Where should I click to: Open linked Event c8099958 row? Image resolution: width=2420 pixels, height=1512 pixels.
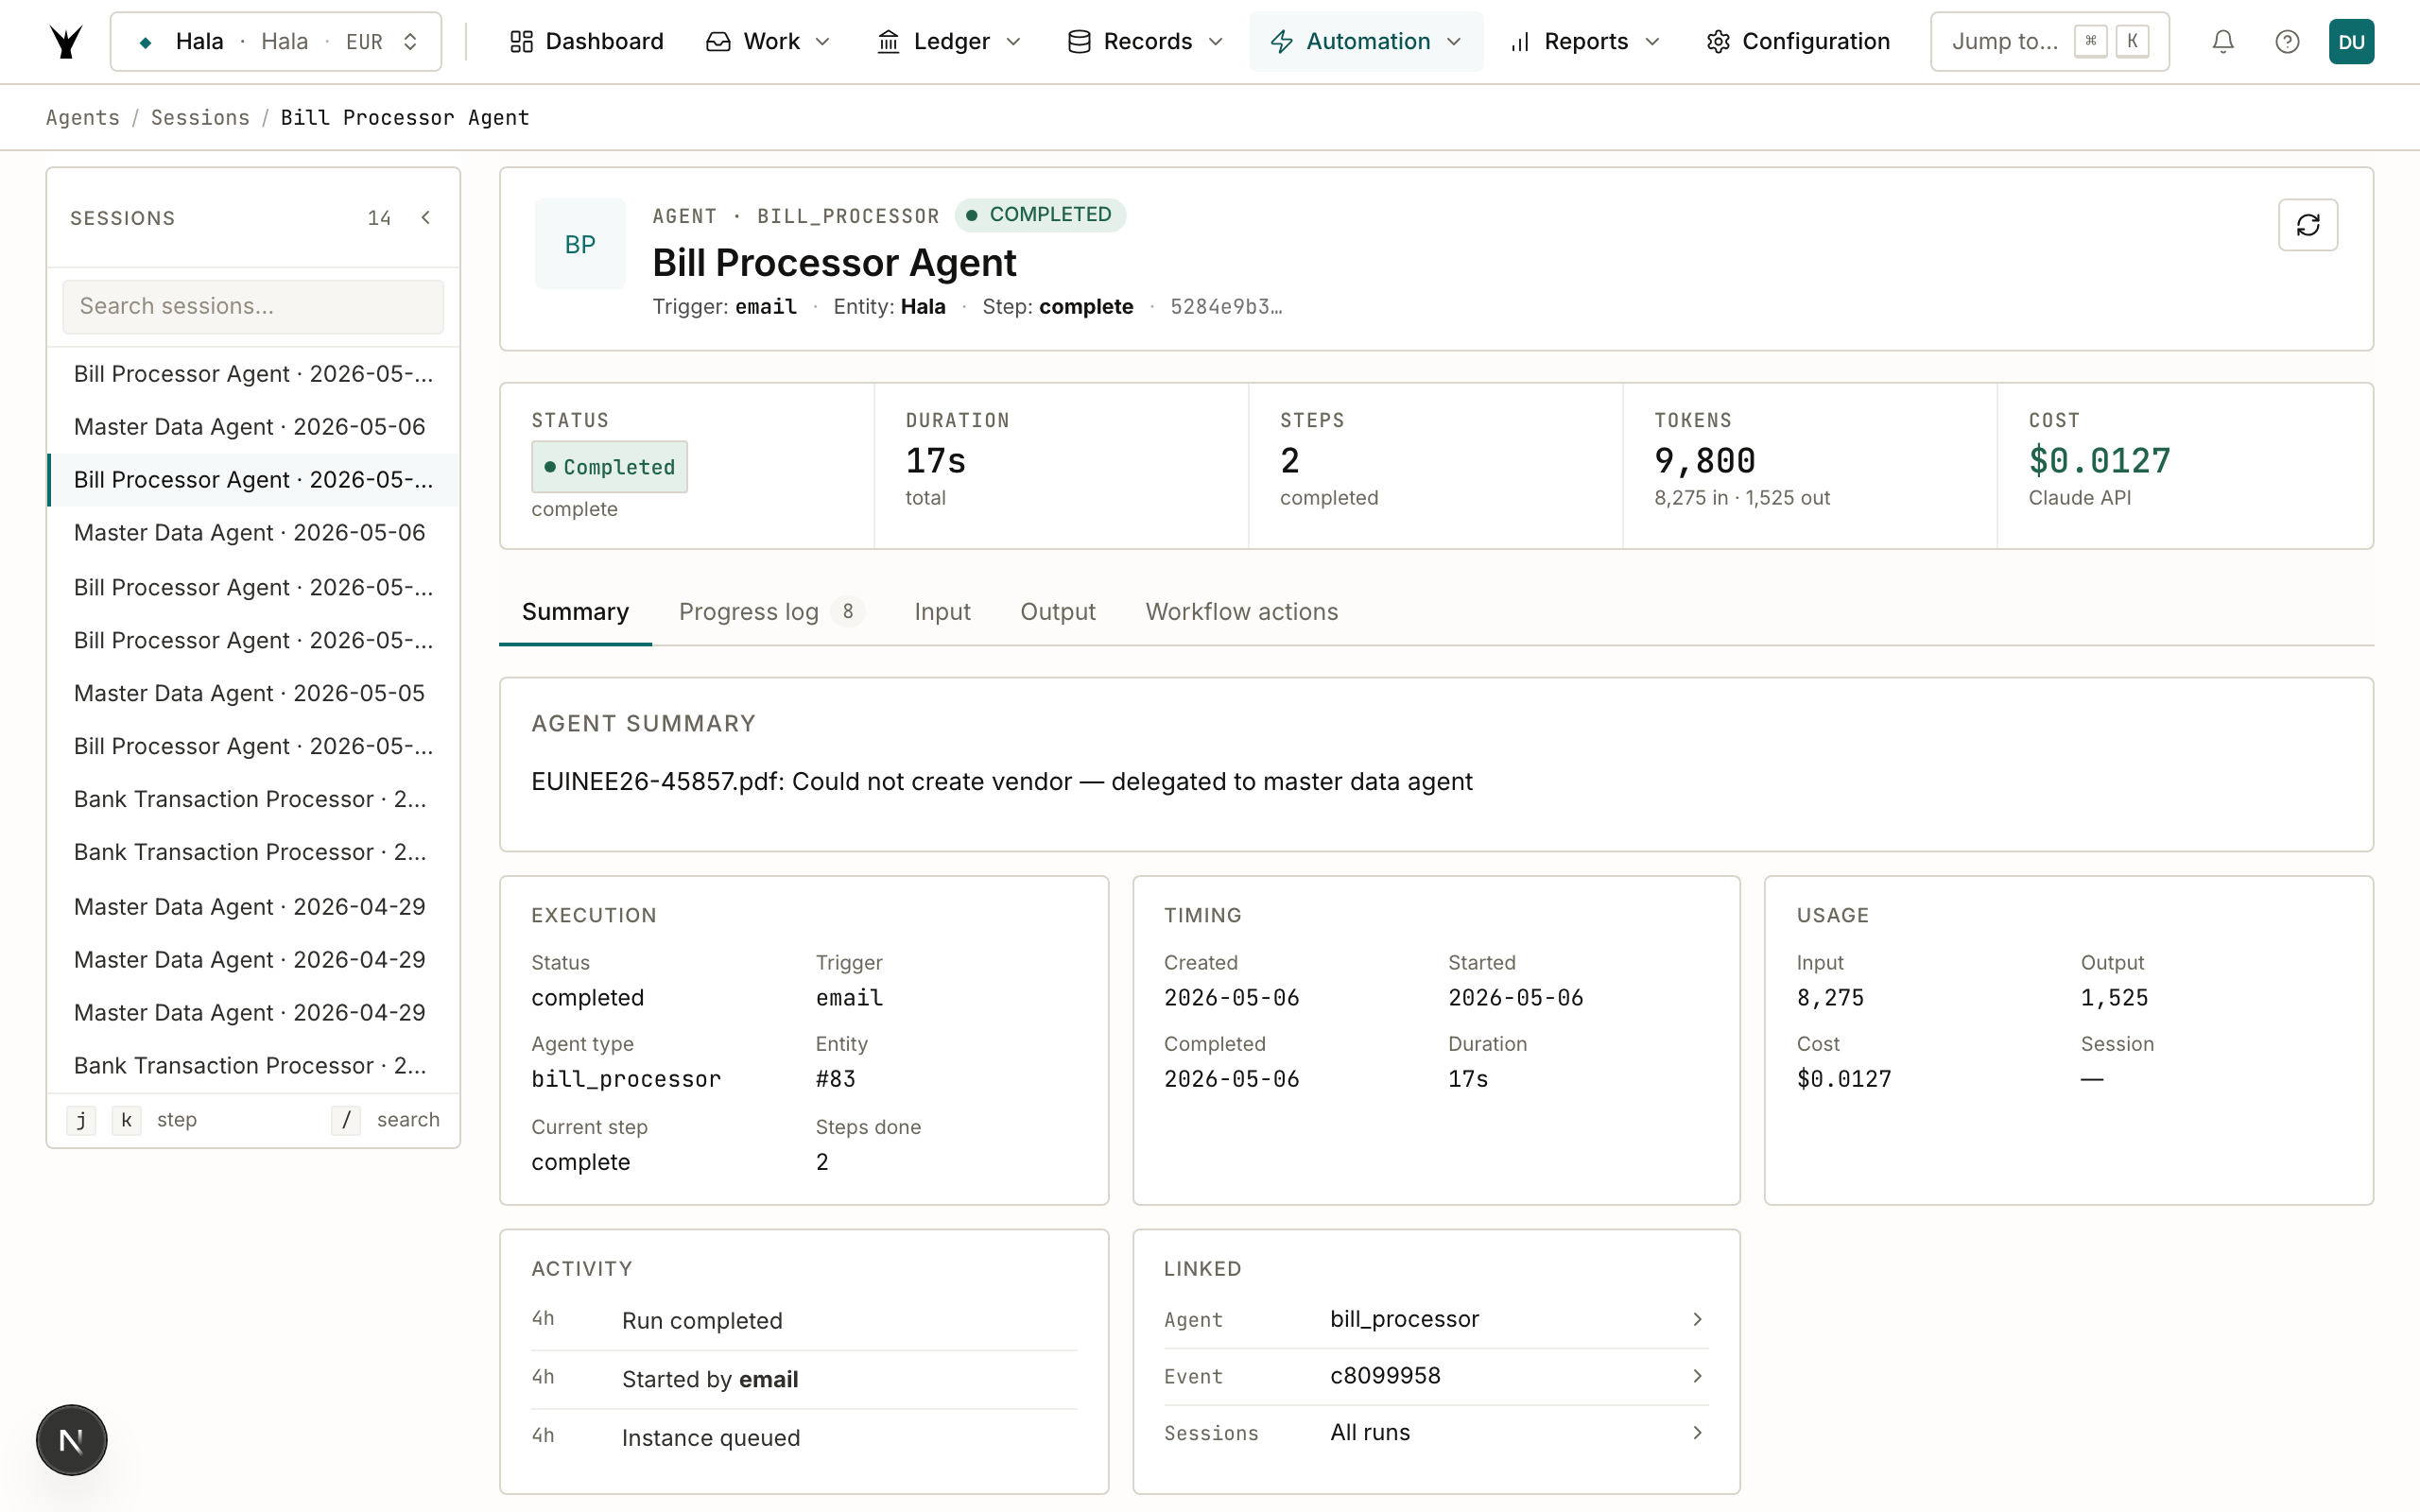(x=1436, y=1377)
